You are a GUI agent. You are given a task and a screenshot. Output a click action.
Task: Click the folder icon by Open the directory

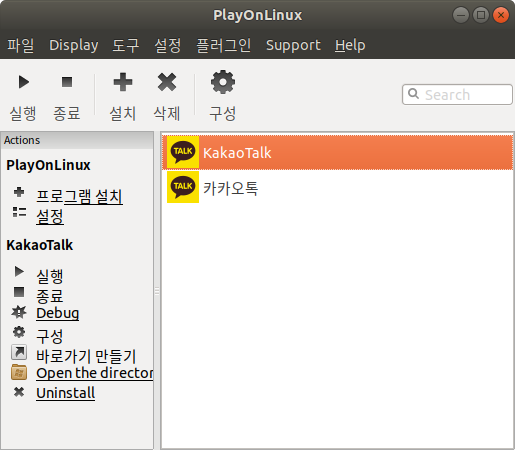click(x=19, y=372)
